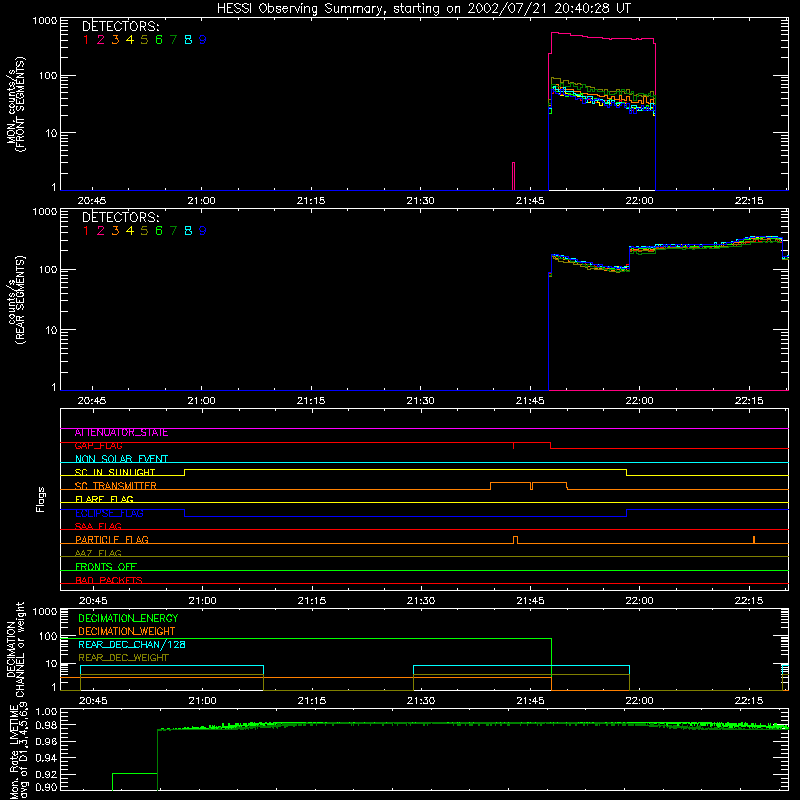
Task: Click the NON_SOLAR_EVENT flag label
Action: pyautogui.click(x=121, y=459)
